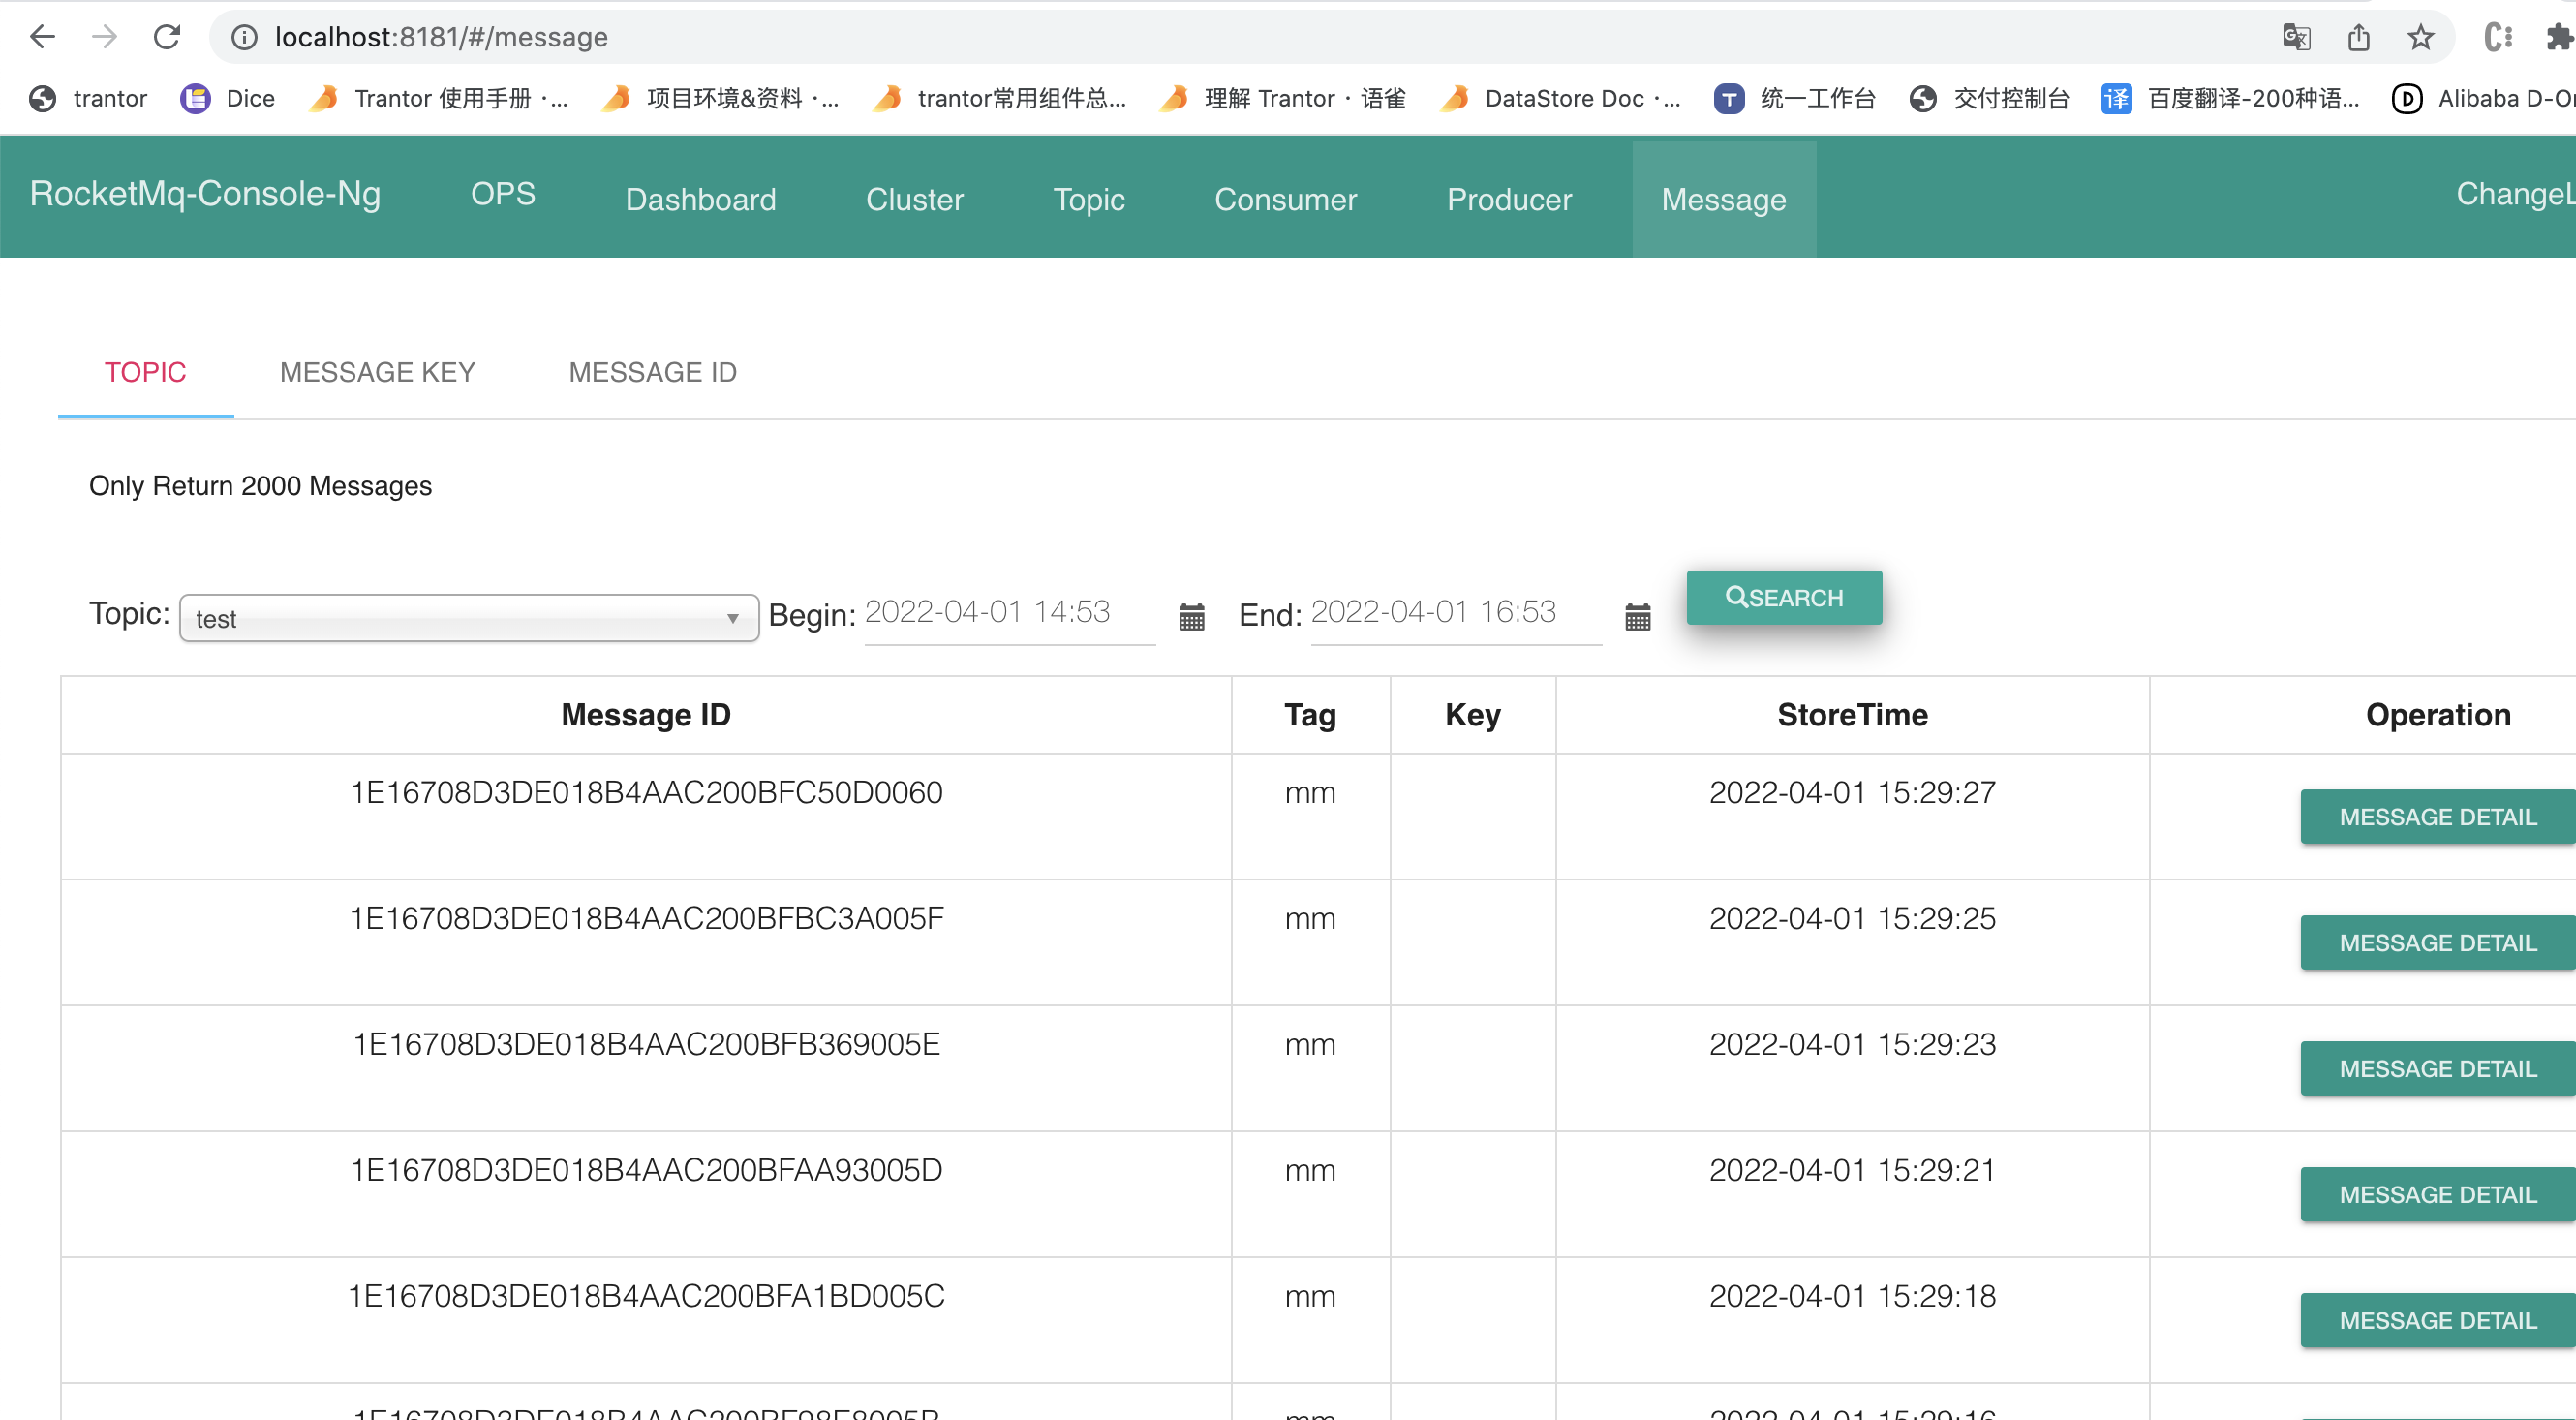Open the Dashboard nav item
This screenshot has height=1420, width=2576.
701,199
